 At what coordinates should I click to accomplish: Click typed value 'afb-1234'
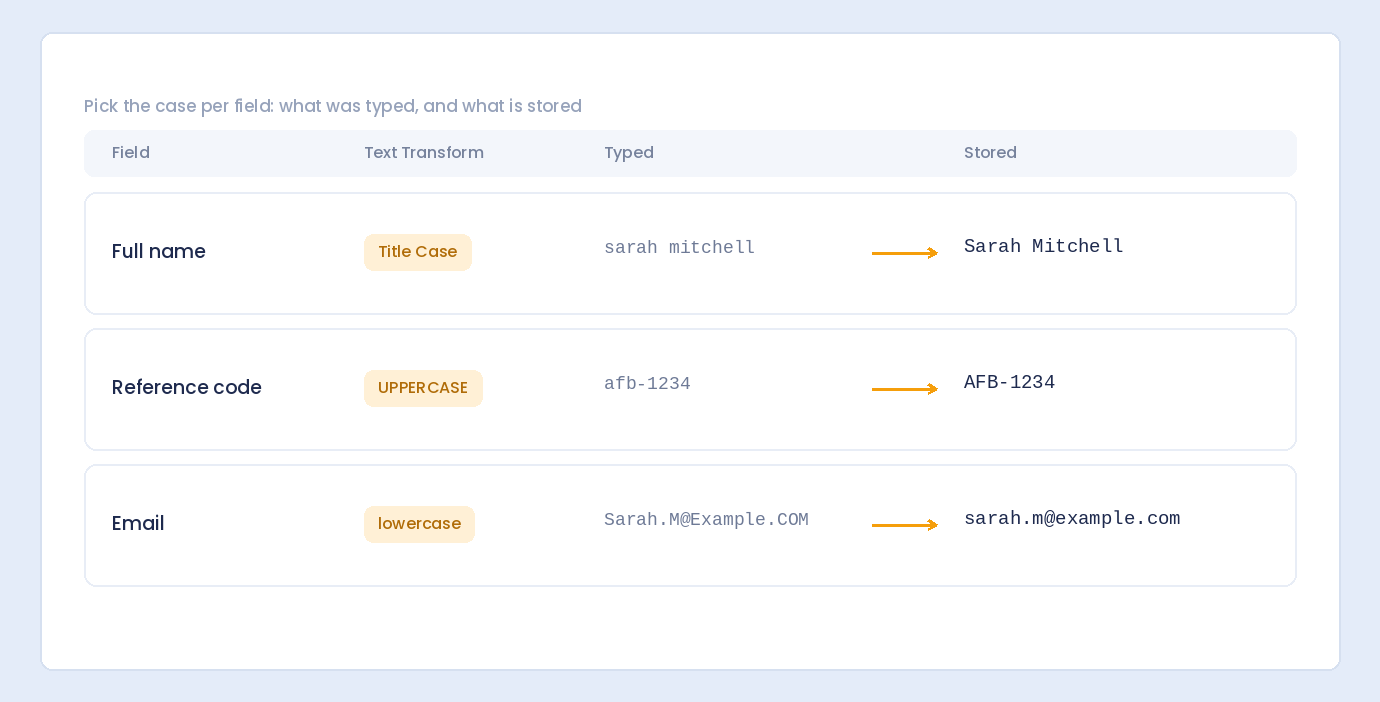[647, 383]
